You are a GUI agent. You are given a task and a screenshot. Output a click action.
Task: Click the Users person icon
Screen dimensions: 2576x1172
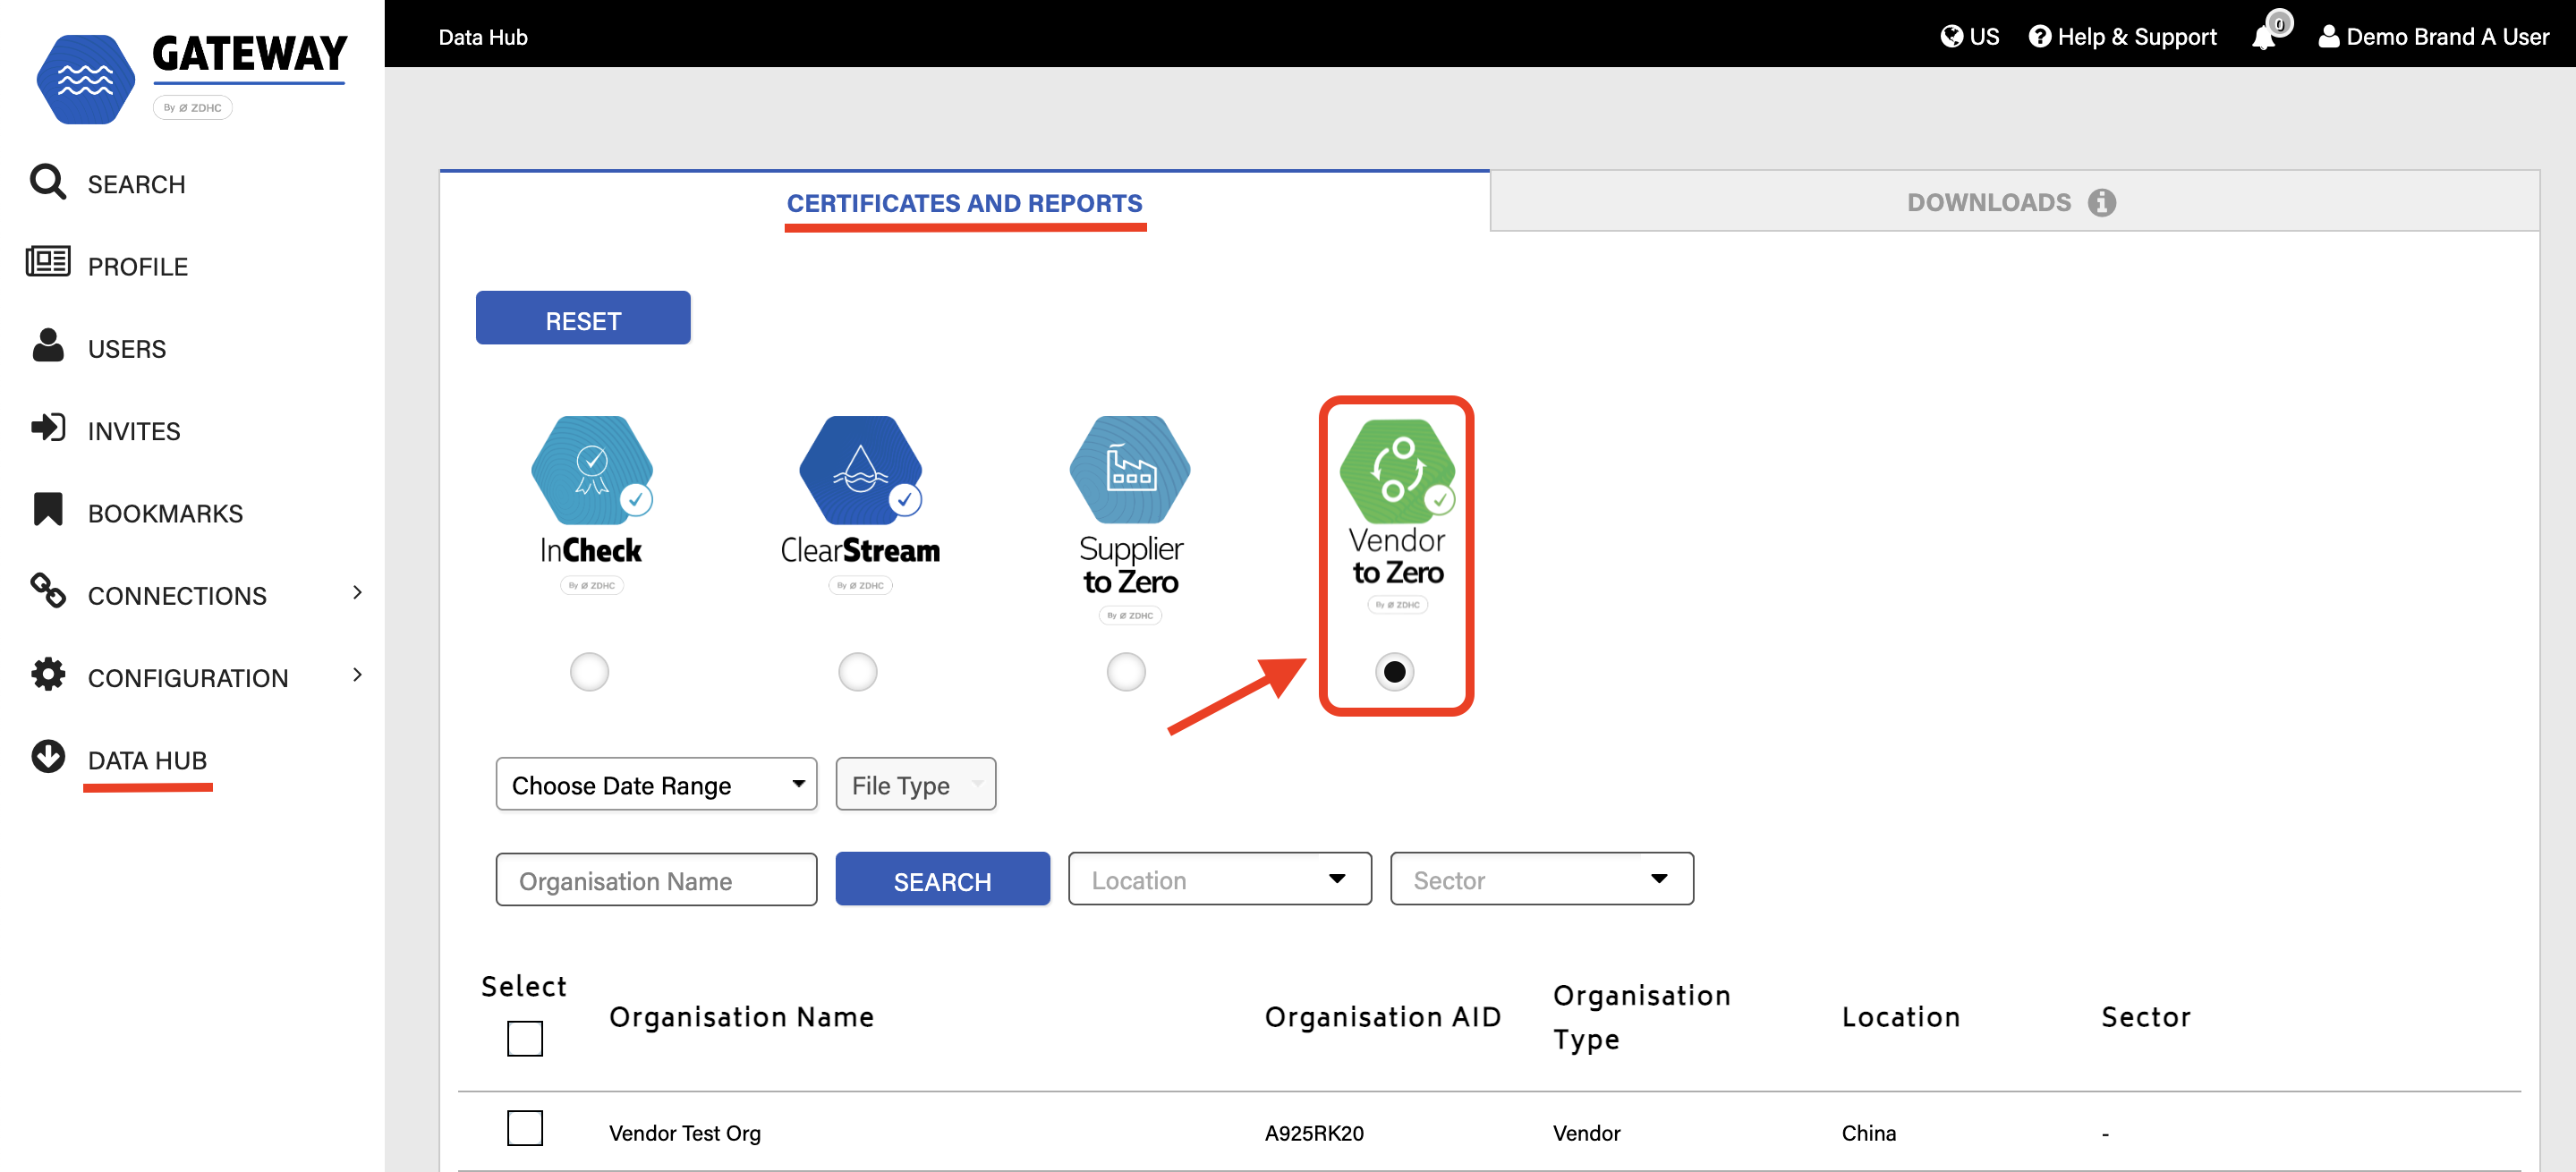pyautogui.click(x=47, y=345)
